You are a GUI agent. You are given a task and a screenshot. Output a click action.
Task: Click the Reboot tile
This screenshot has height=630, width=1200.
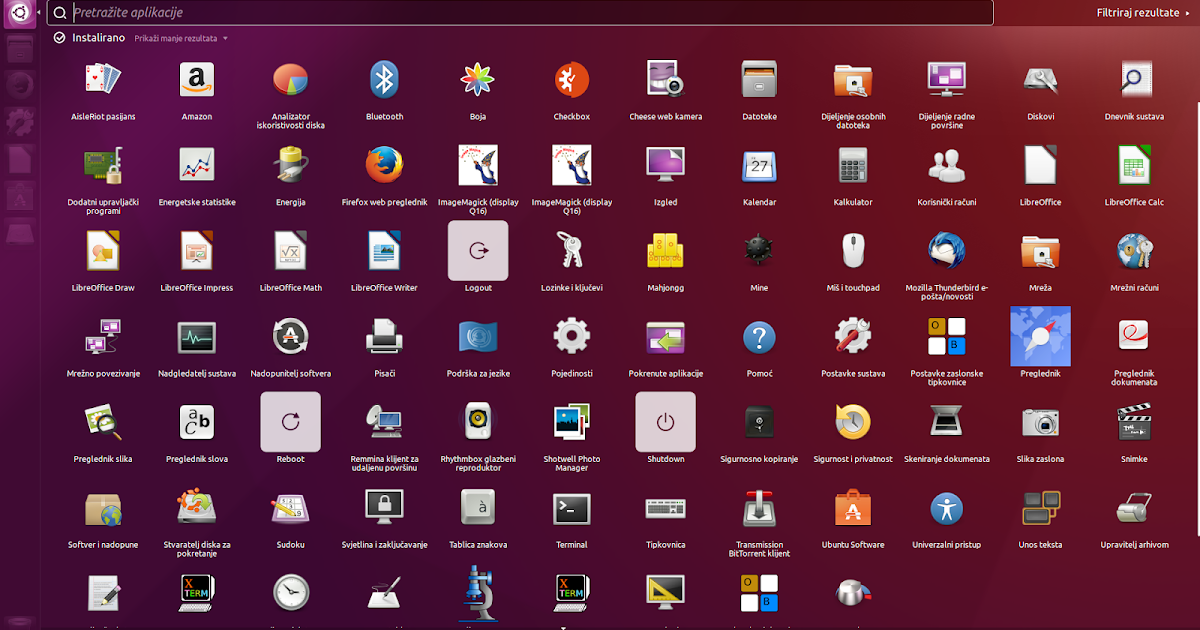click(290, 421)
